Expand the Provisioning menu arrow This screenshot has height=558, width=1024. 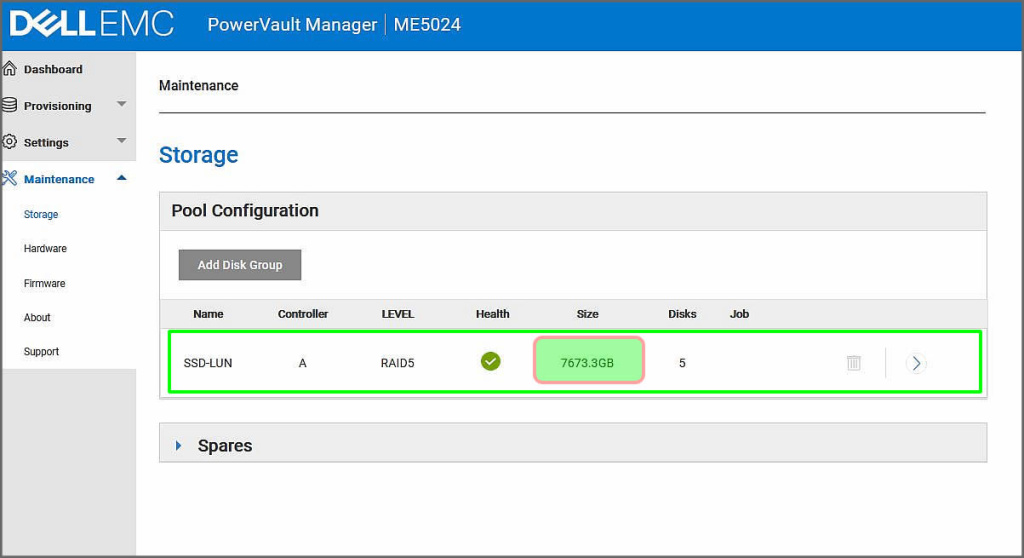click(x=121, y=104)
